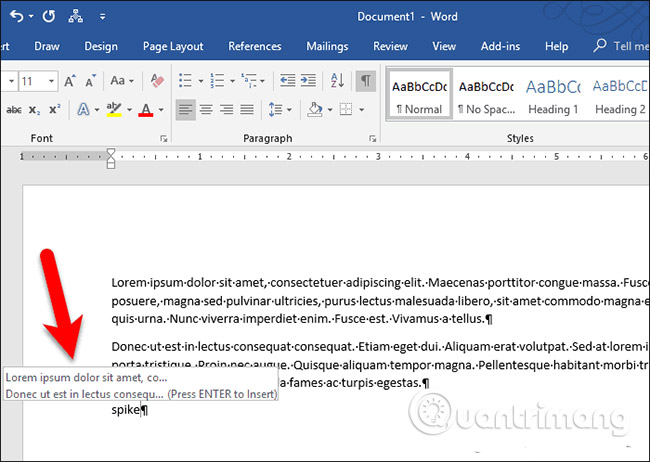Open the References tab
Viewport: 650px width, 462px height.
[x=255, y=46]
